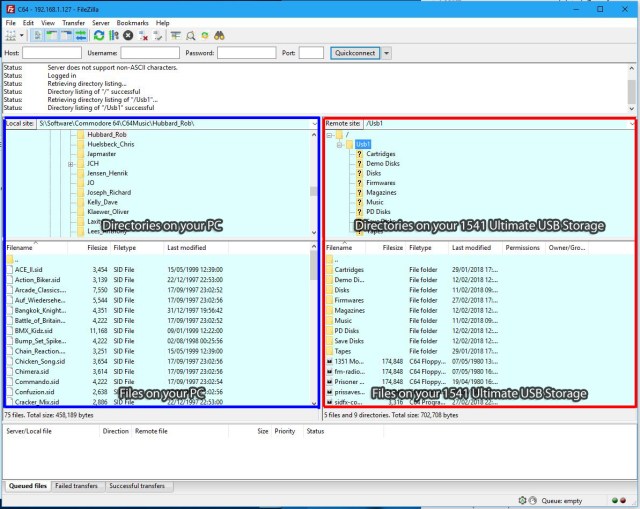Collapse the Usb1 node in remote tree

(x=339, y=144)
